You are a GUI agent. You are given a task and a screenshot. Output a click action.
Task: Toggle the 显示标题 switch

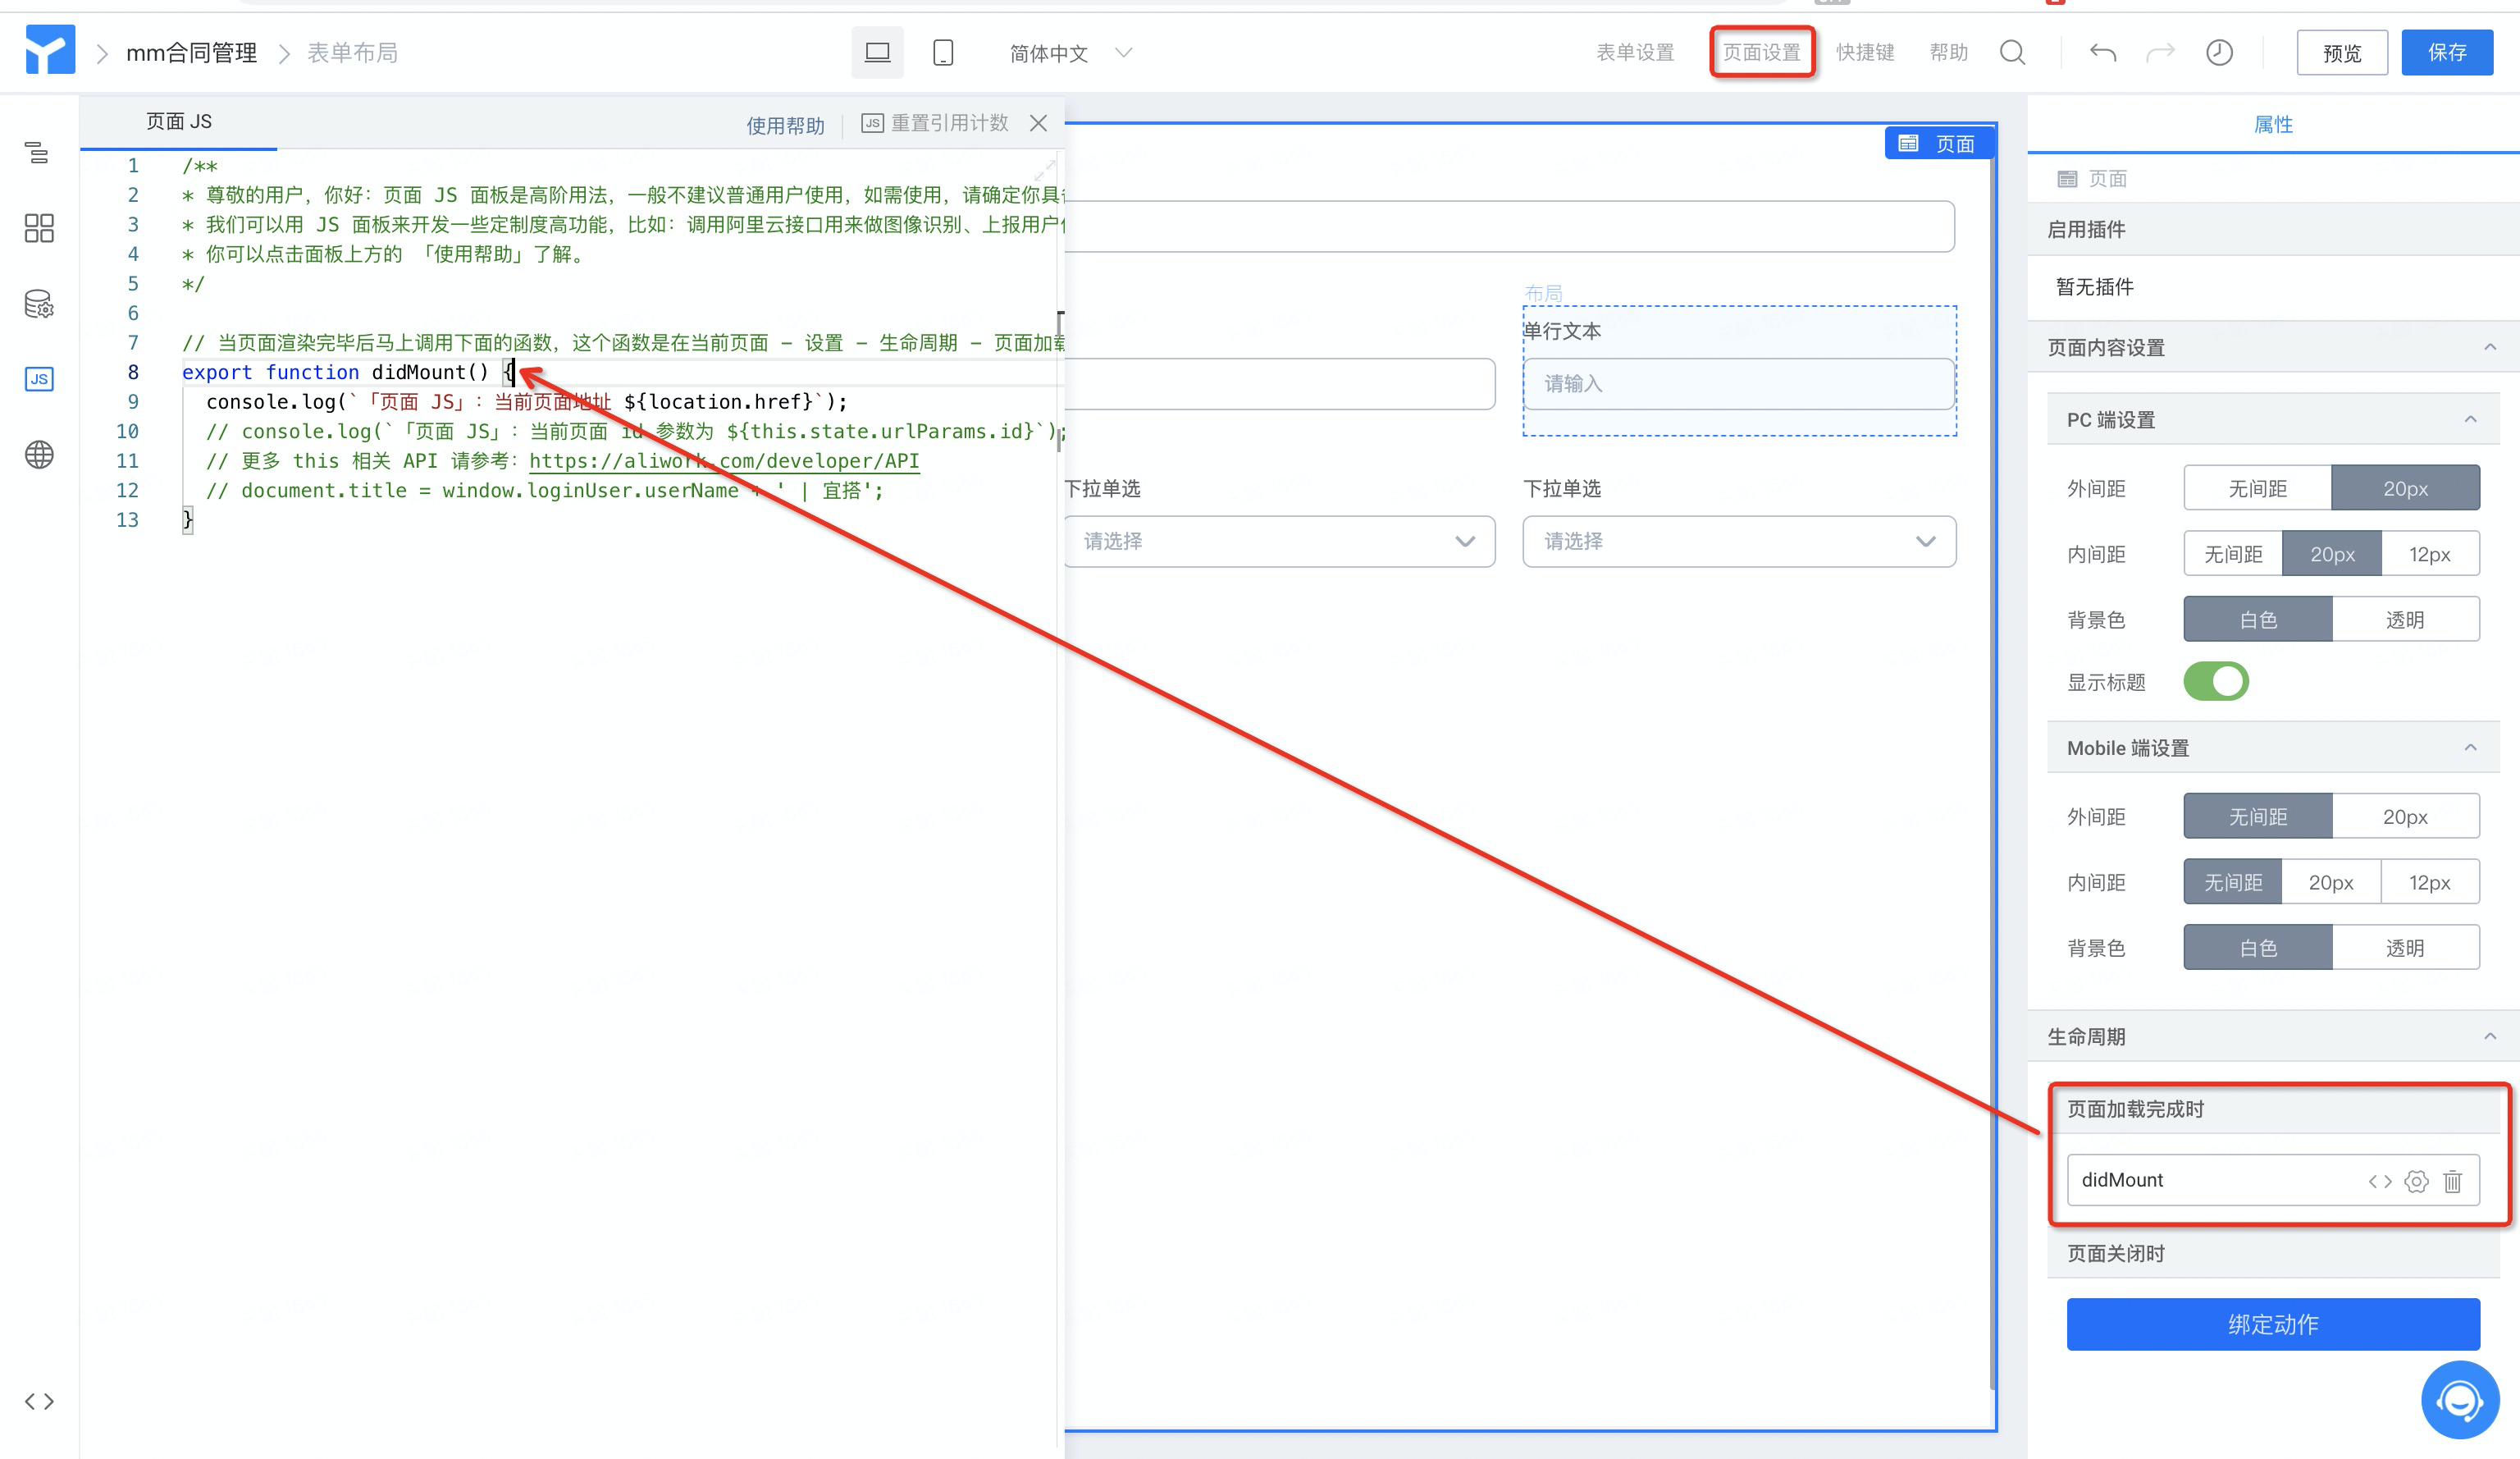[2216, 682]
